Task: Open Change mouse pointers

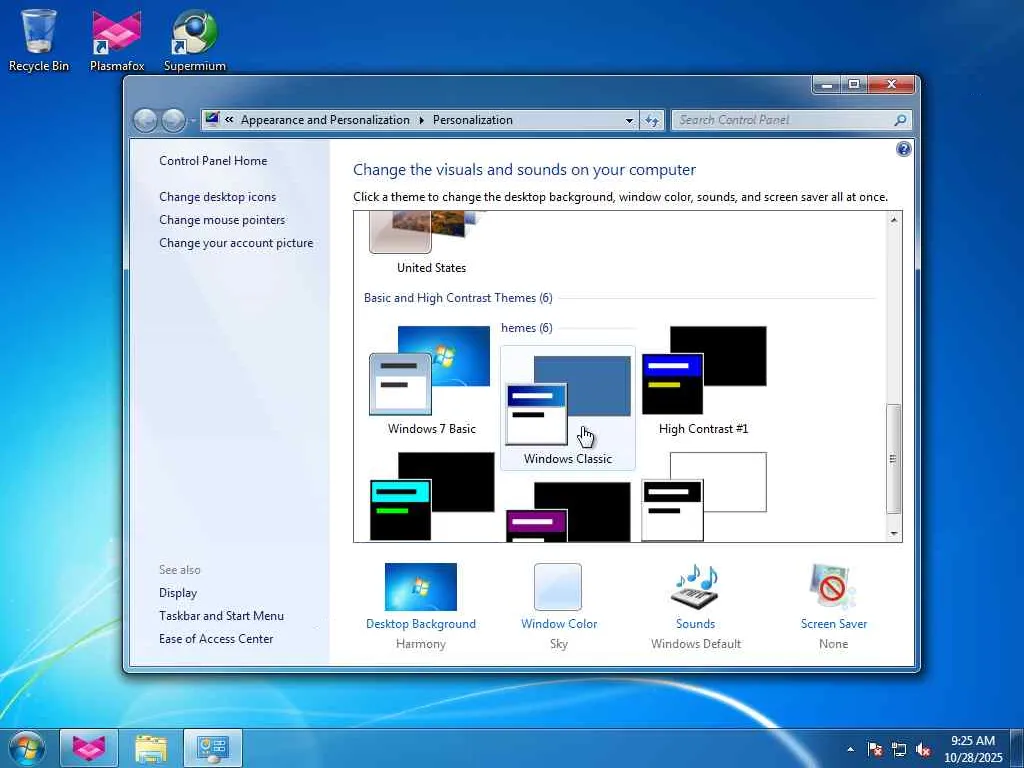Action: (x=222, y=219)
